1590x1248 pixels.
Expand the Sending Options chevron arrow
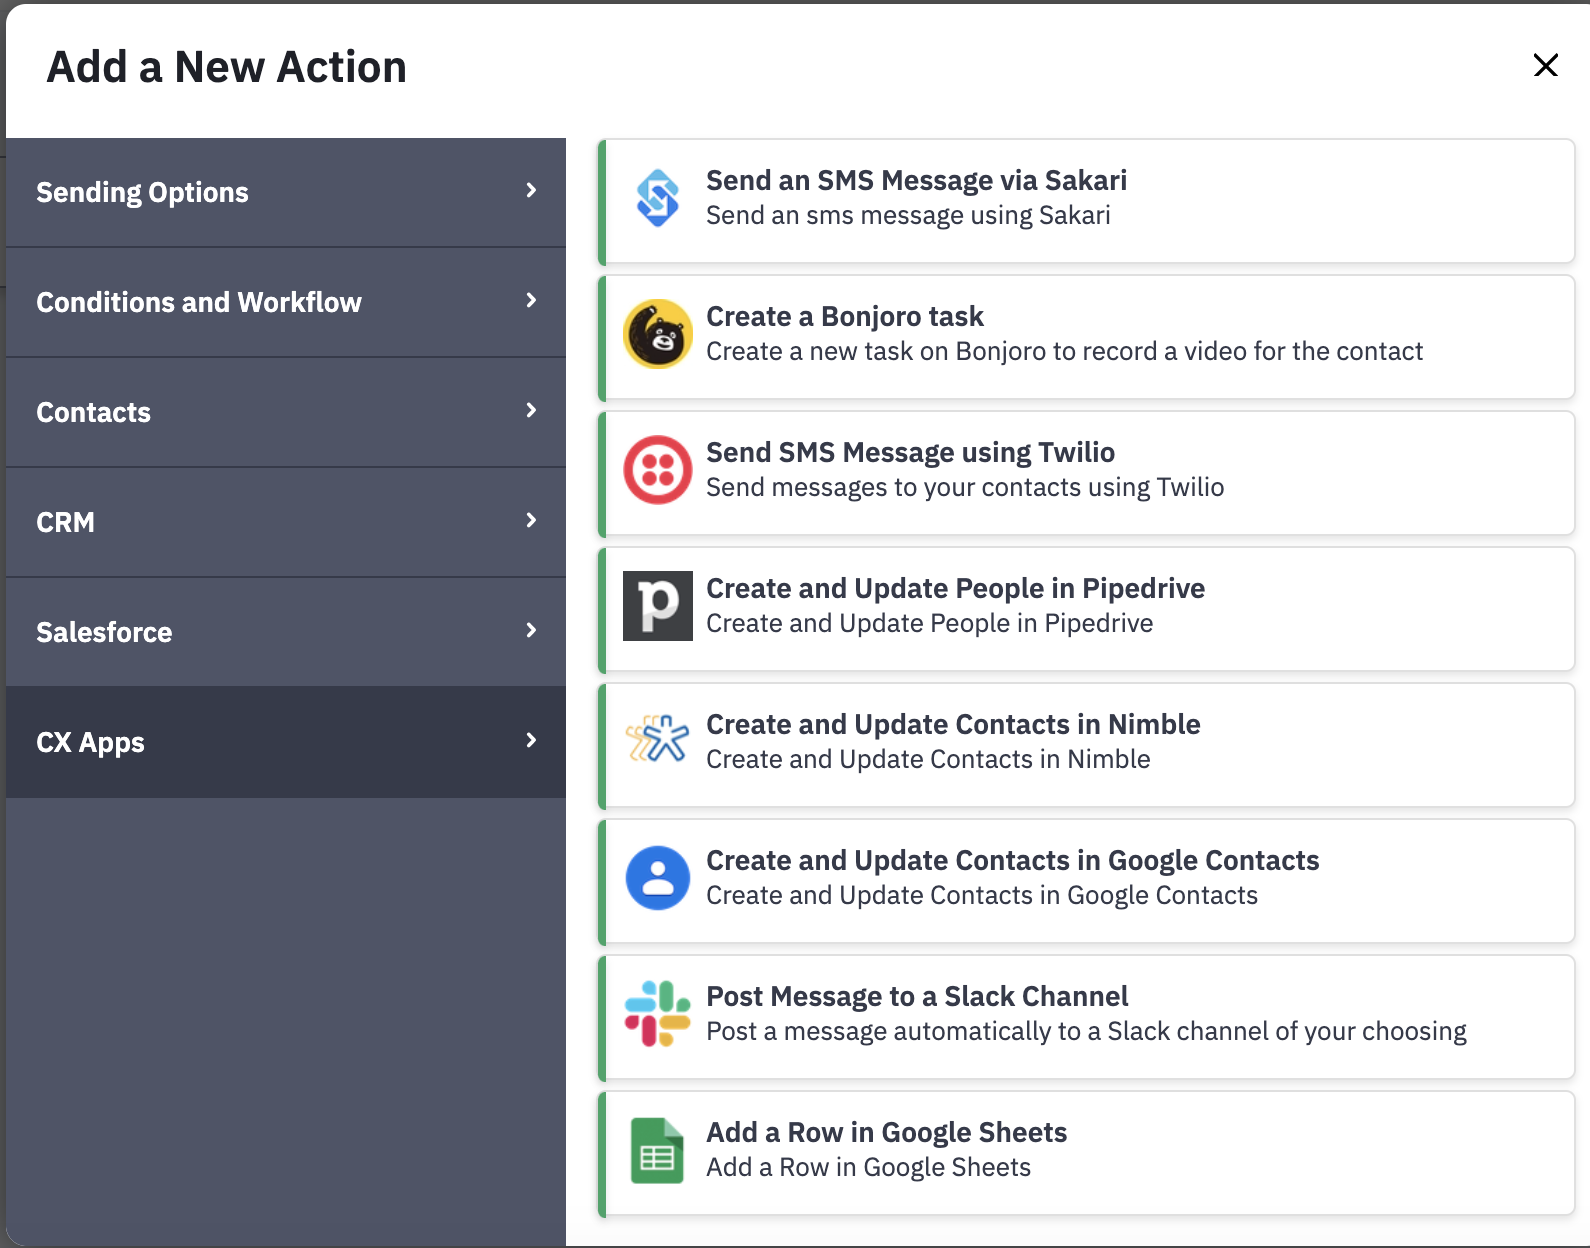pos(531,191)
